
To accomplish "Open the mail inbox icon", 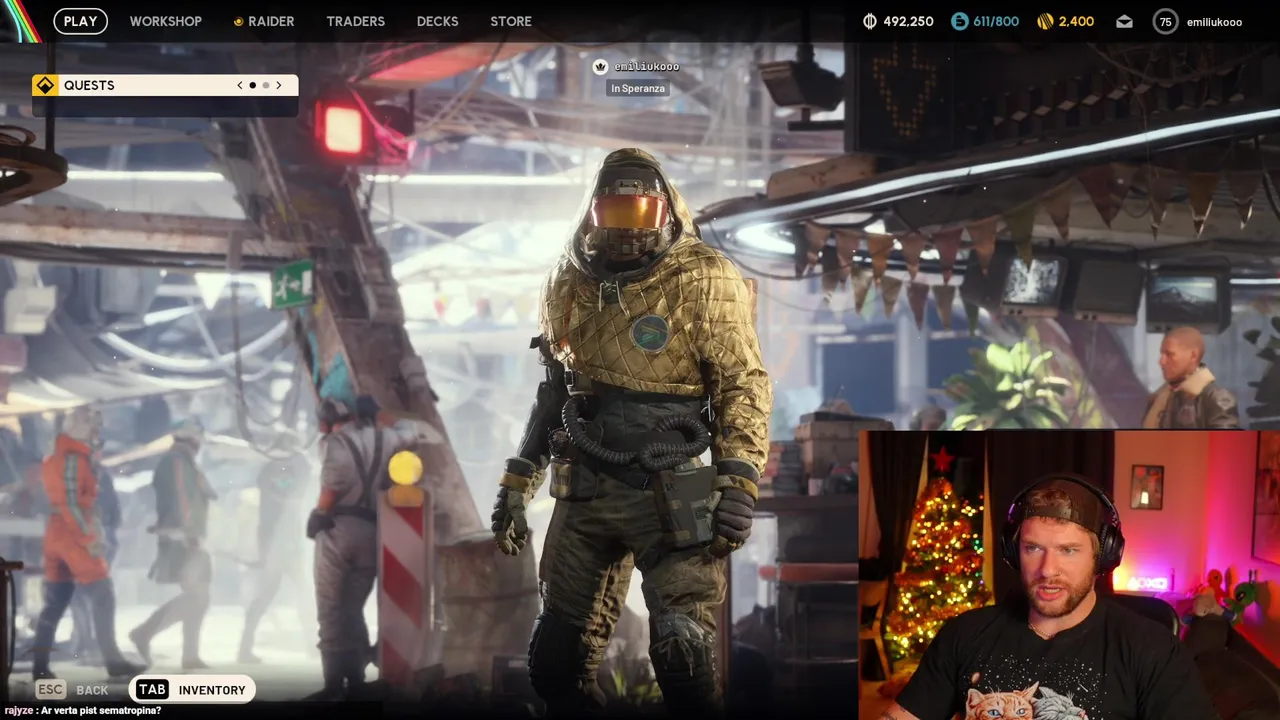I will [1124, 21].
